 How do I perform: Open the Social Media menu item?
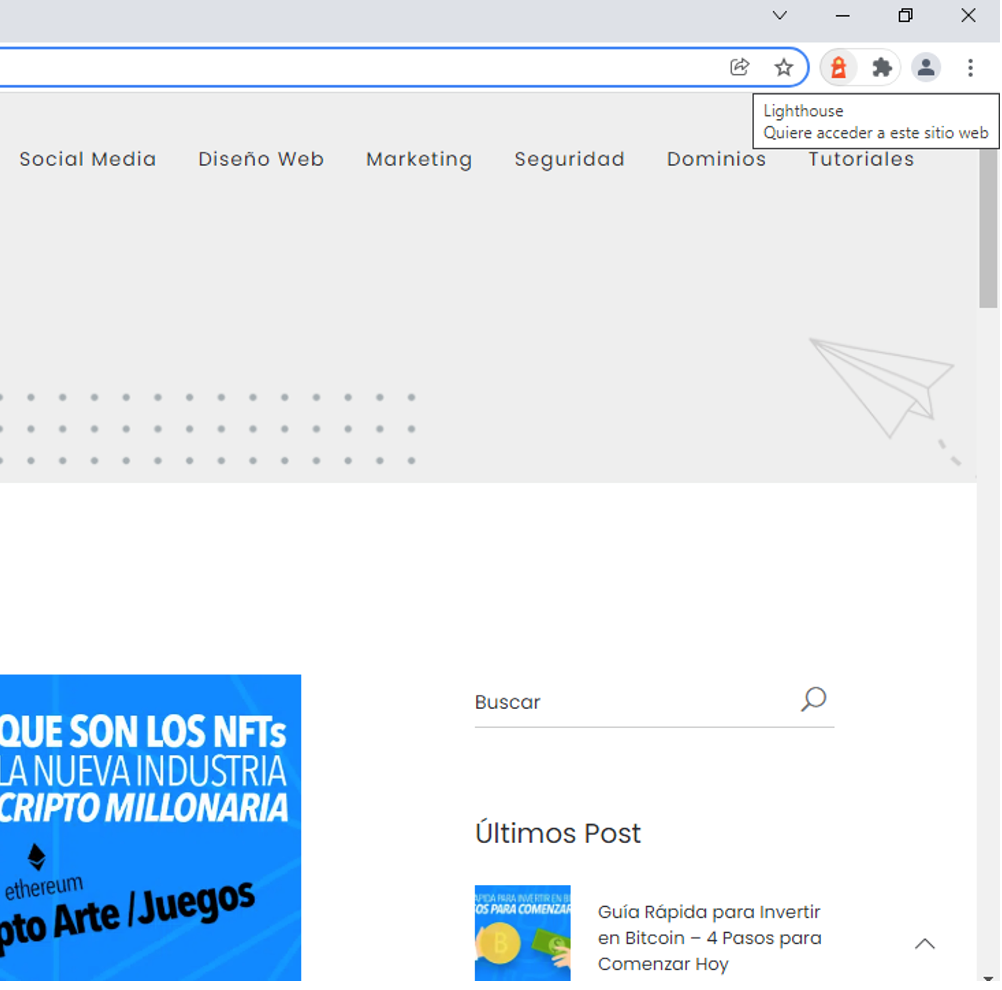[88, 159]
